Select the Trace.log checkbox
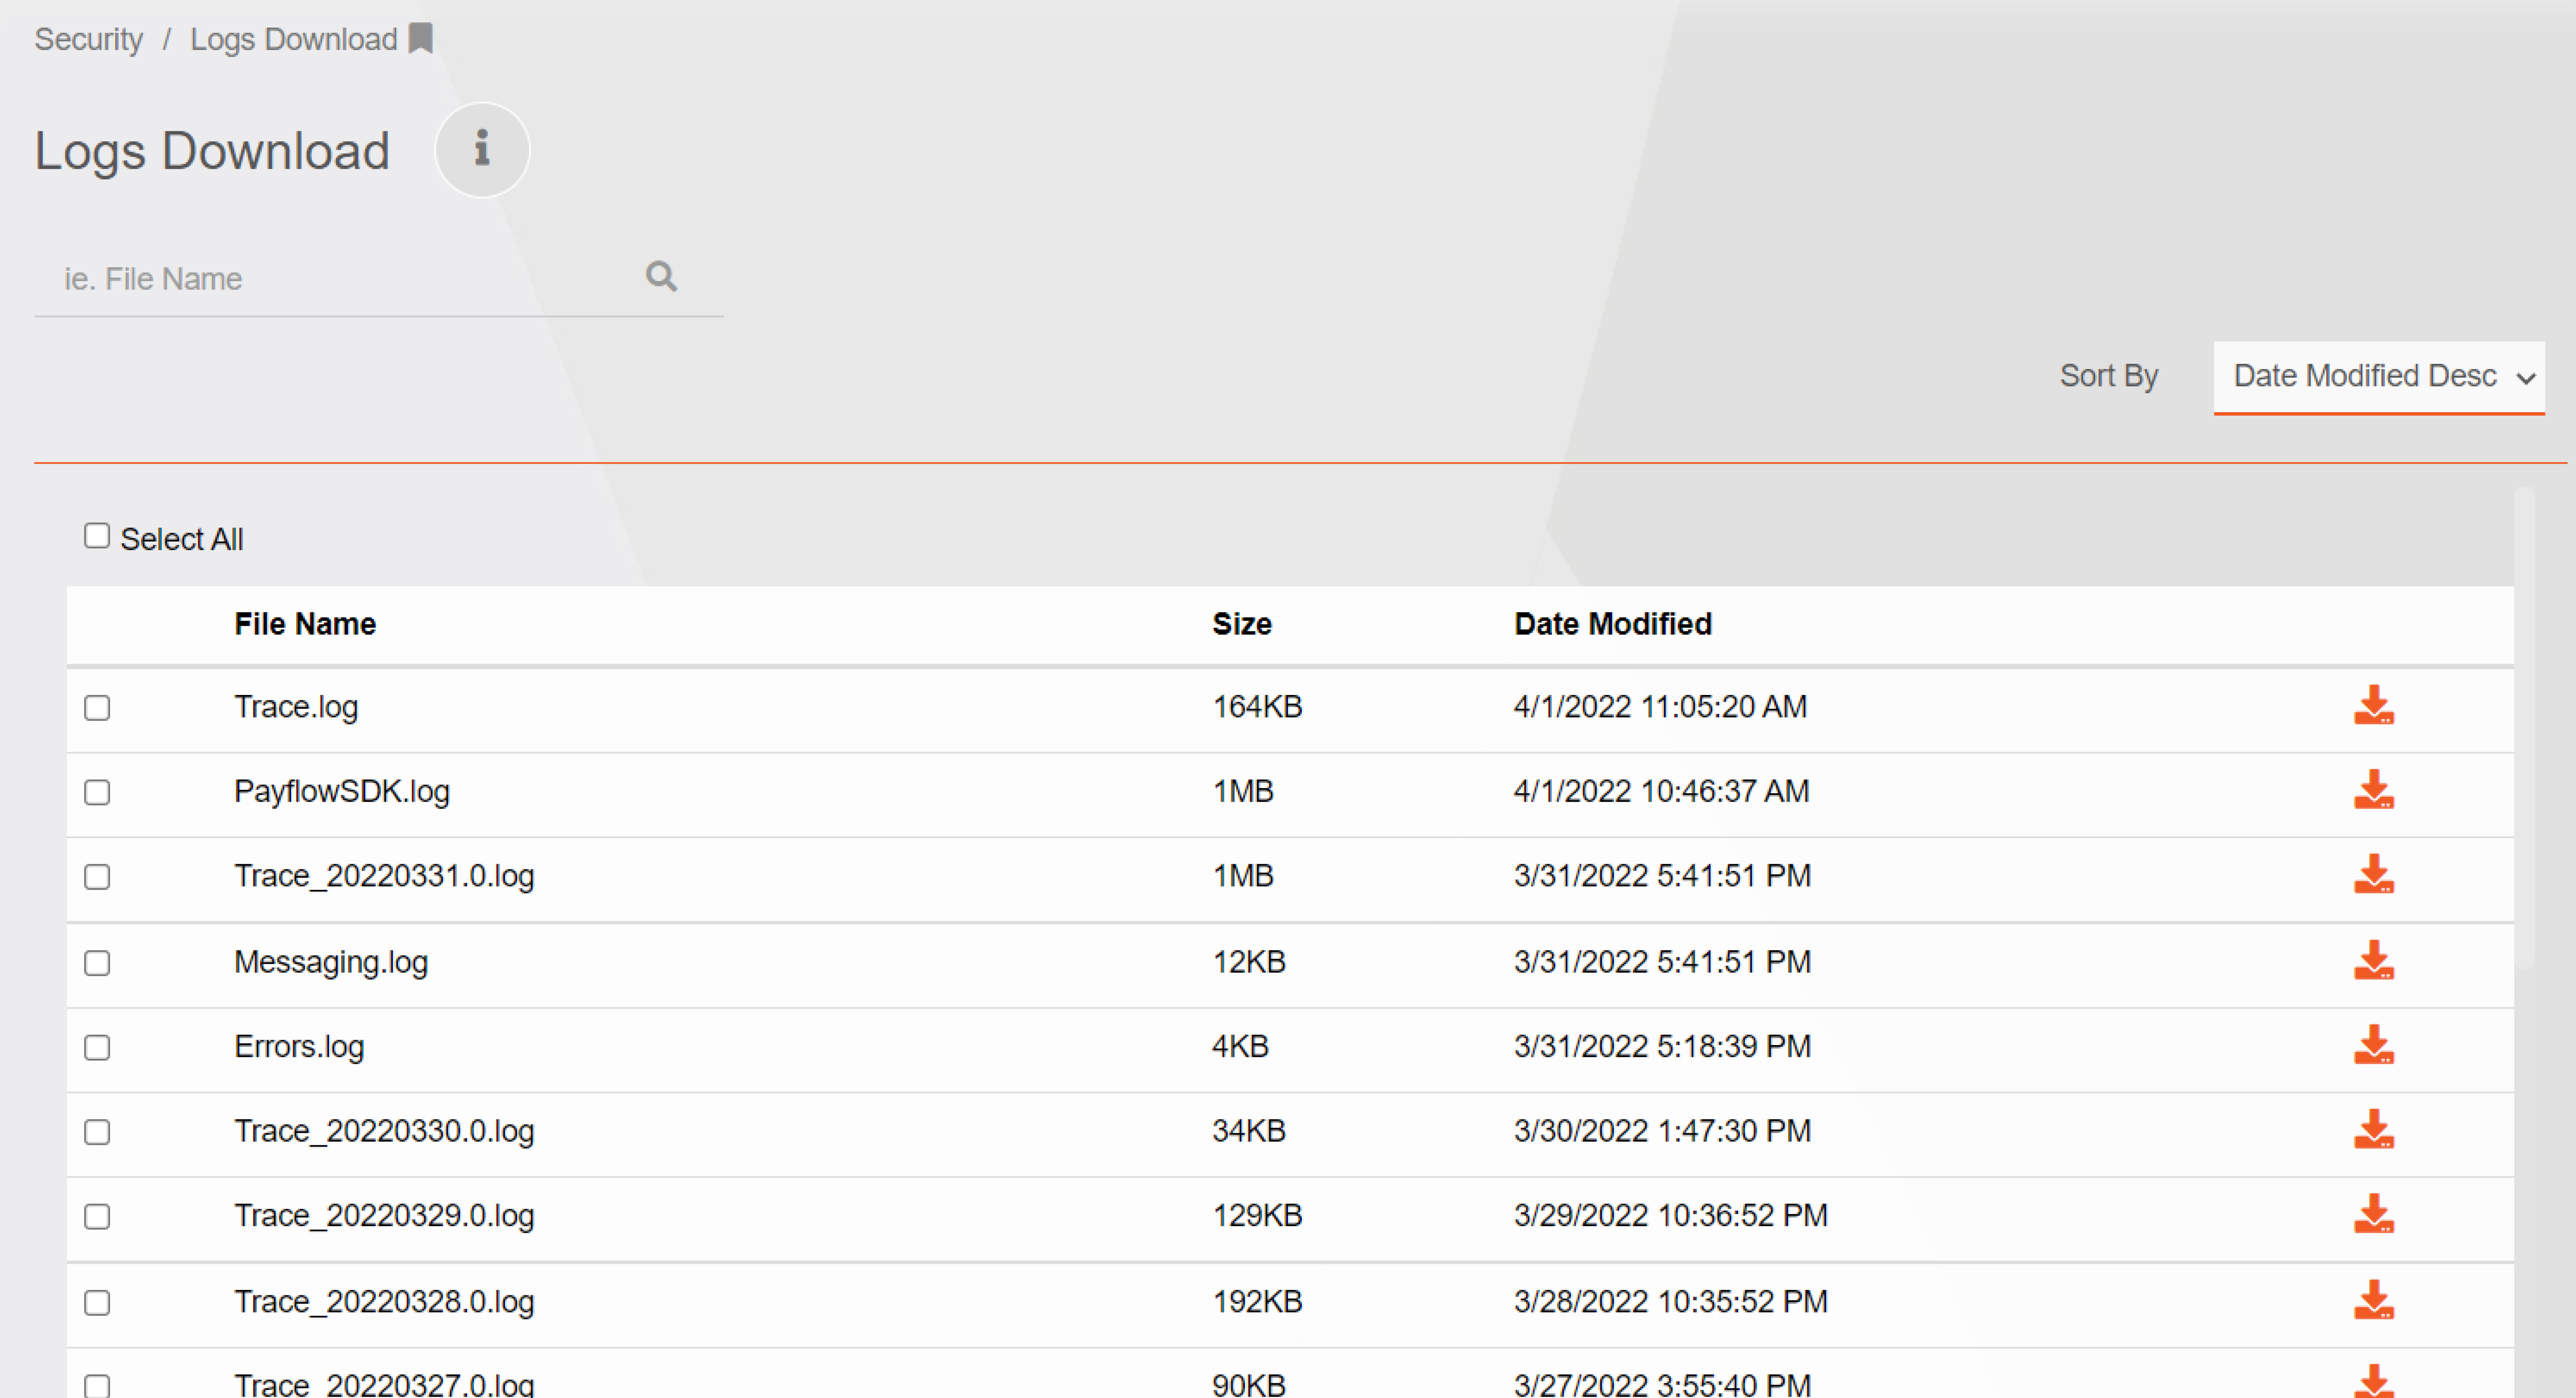 97,708
